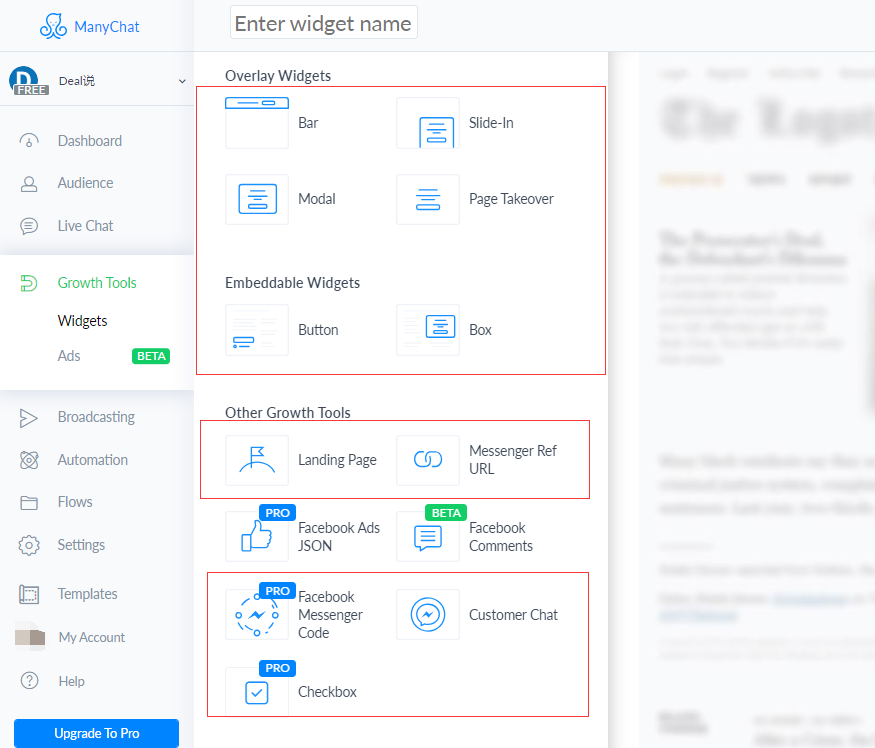Choose the Checkbox growth tool icon
This screenshot has height=748, width=875.
(257, 692)
